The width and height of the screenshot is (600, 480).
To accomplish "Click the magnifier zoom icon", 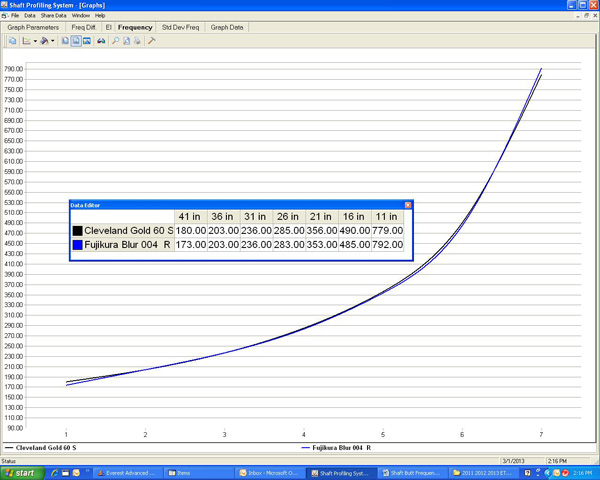I will click(115, 41).
